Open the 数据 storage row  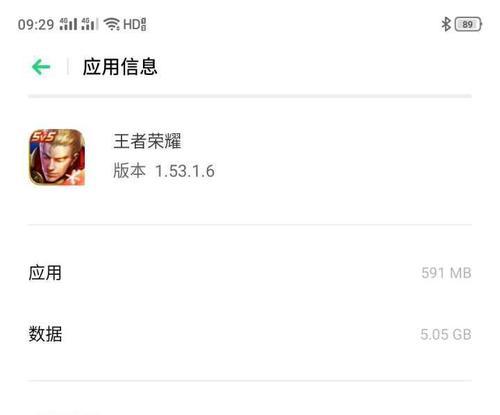pyautogui.click(x=250, y=334)
